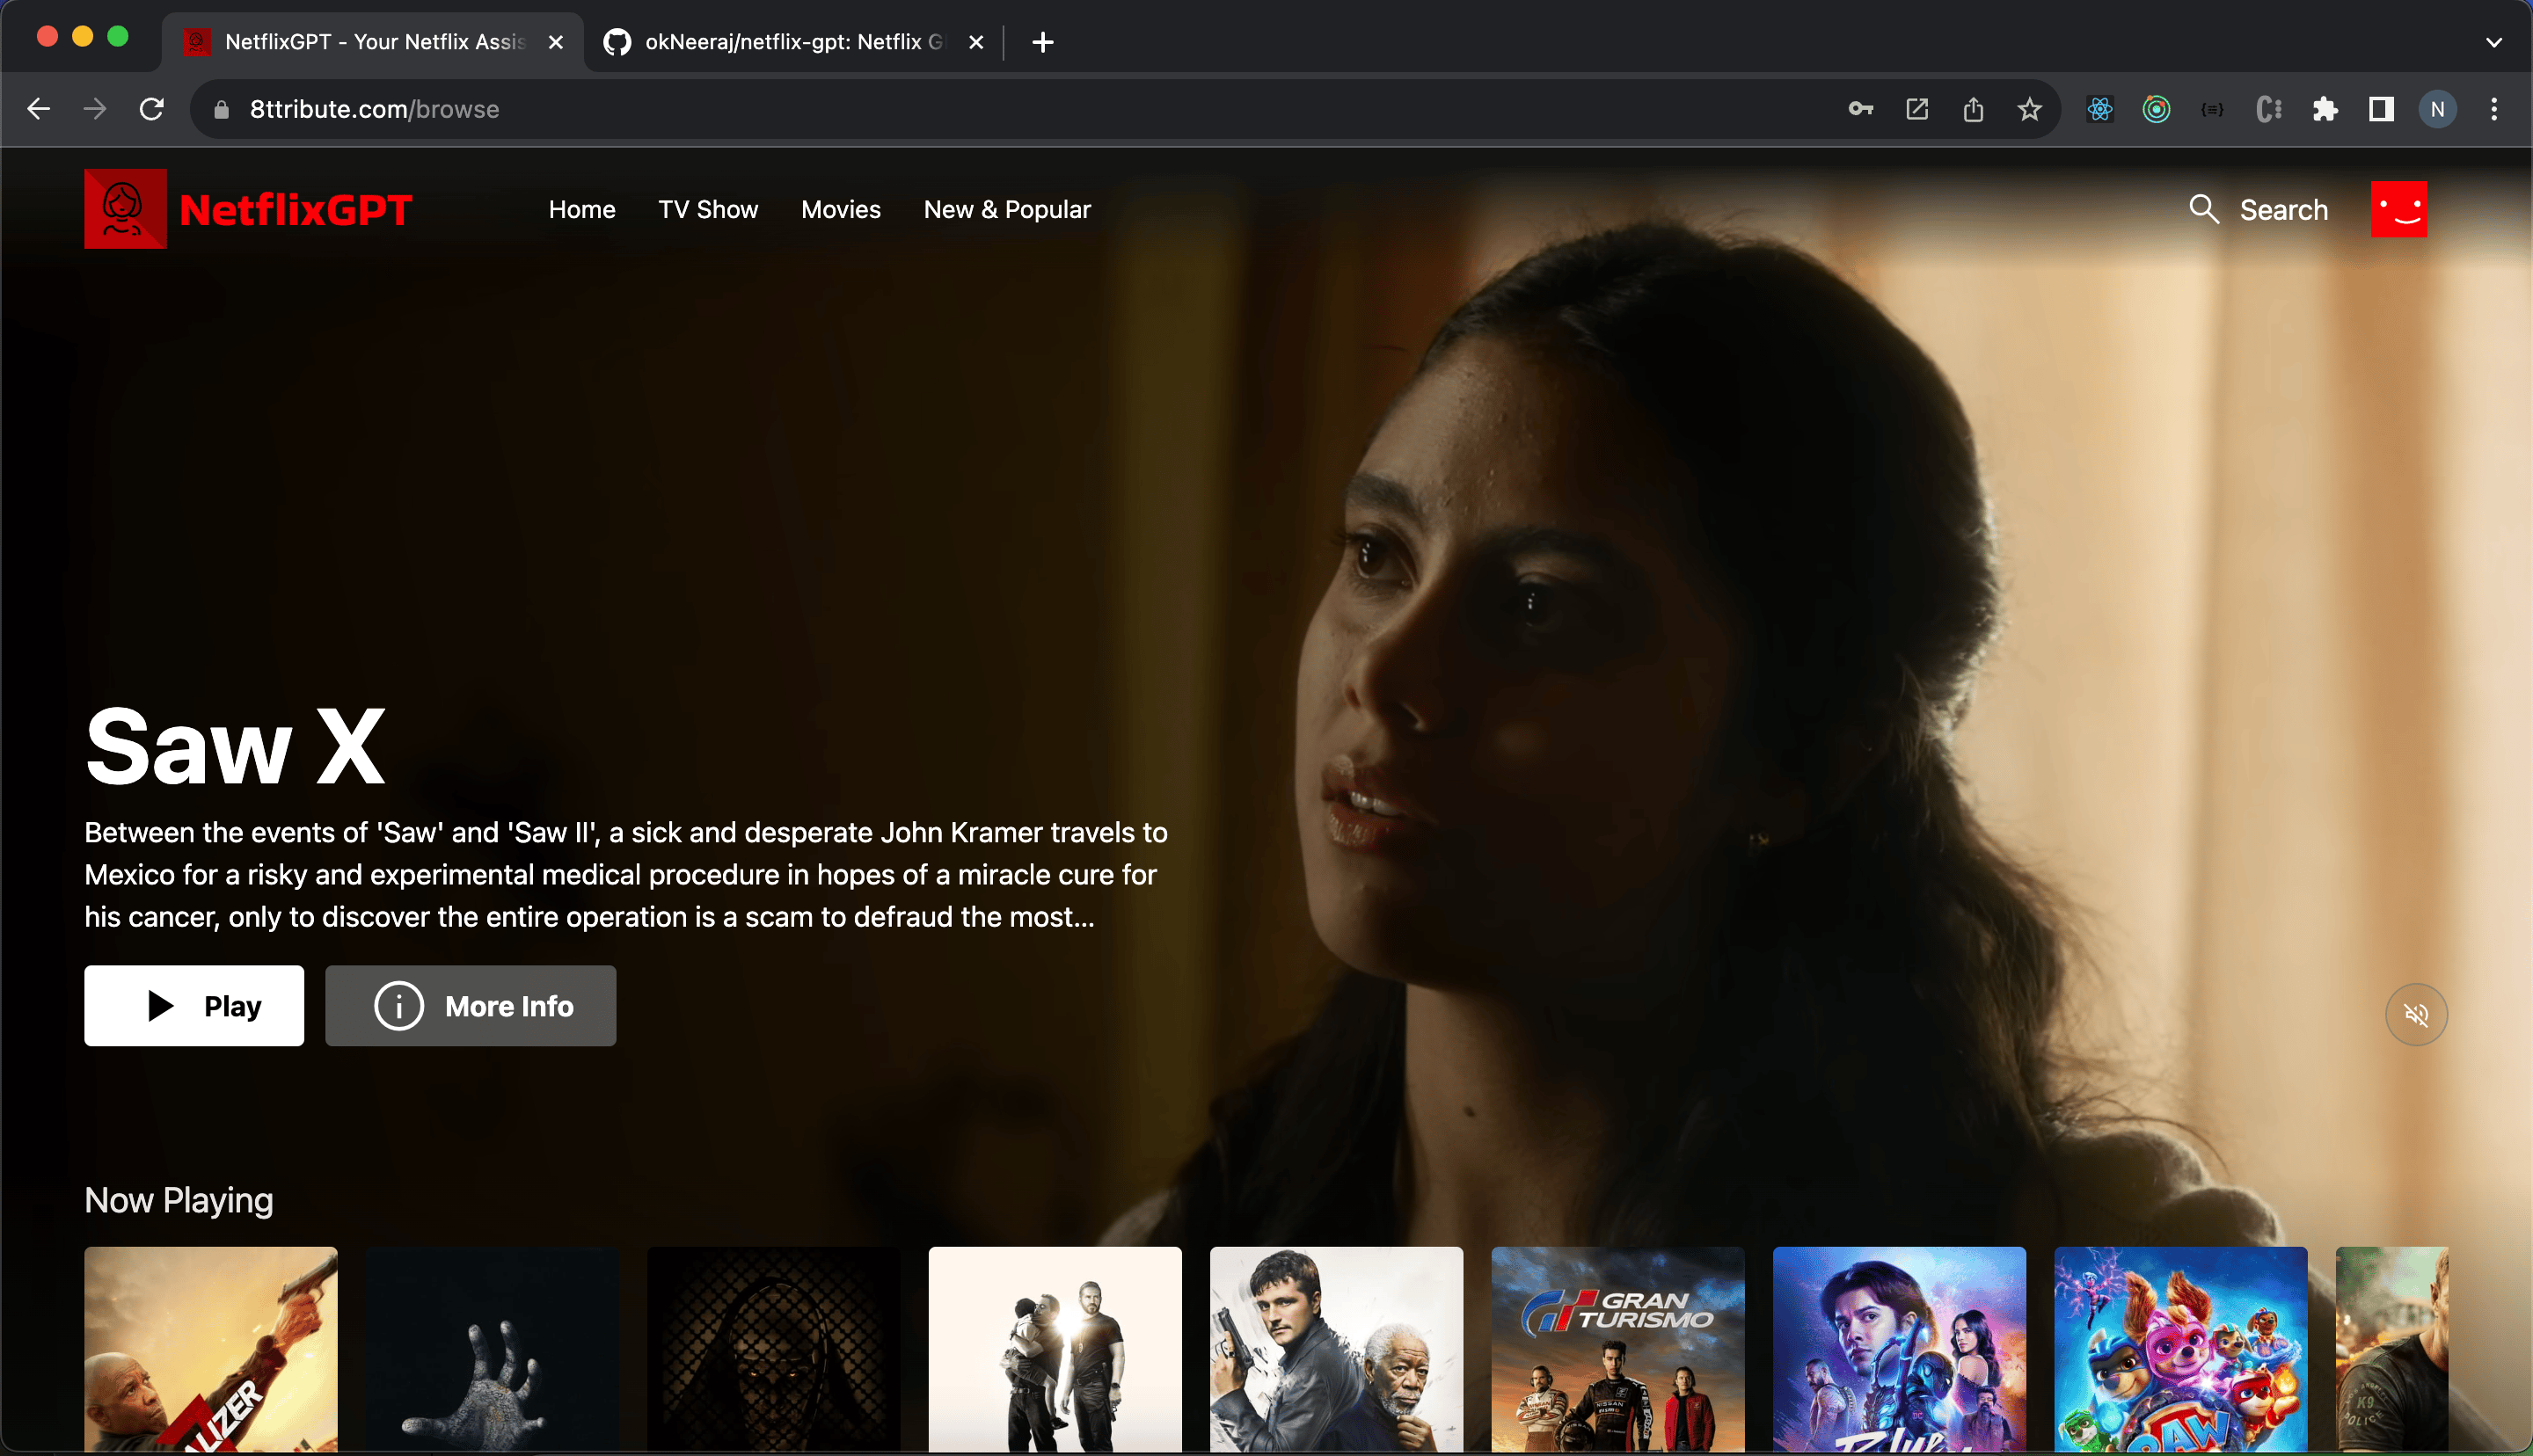Bookmark page with the star icon

2029,109
